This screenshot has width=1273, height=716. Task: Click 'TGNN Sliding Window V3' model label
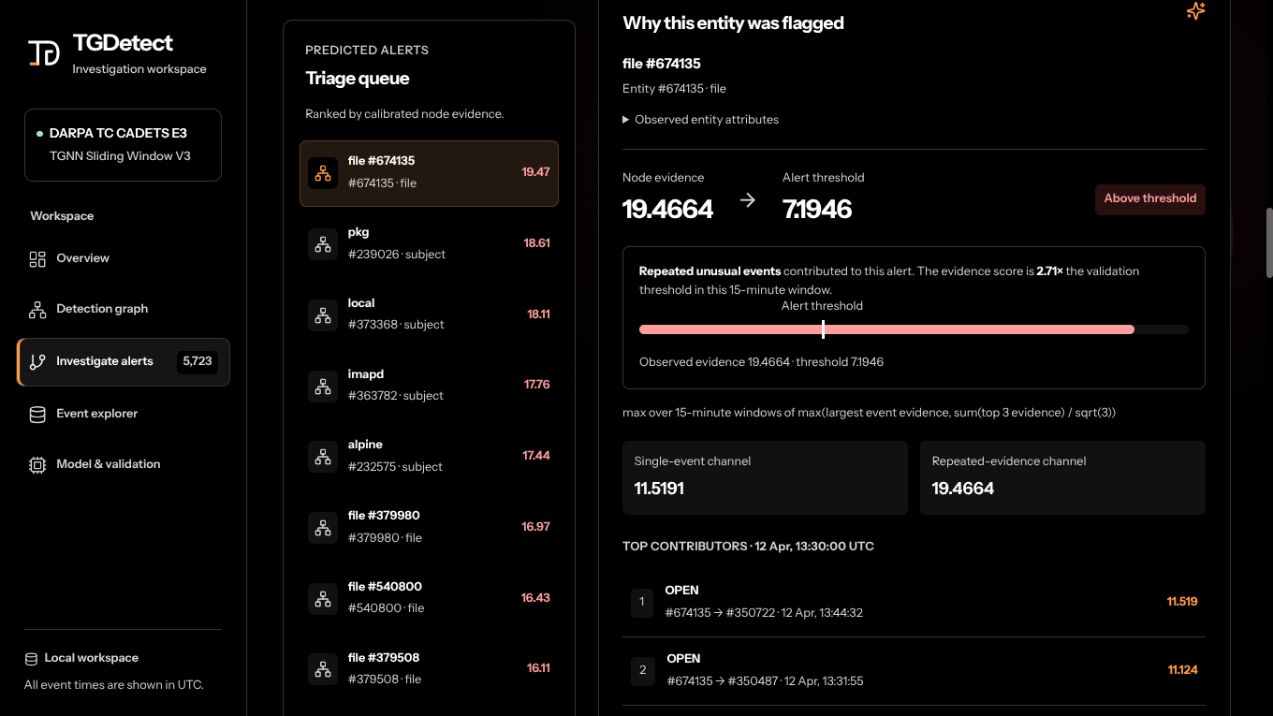pos(120,156)
